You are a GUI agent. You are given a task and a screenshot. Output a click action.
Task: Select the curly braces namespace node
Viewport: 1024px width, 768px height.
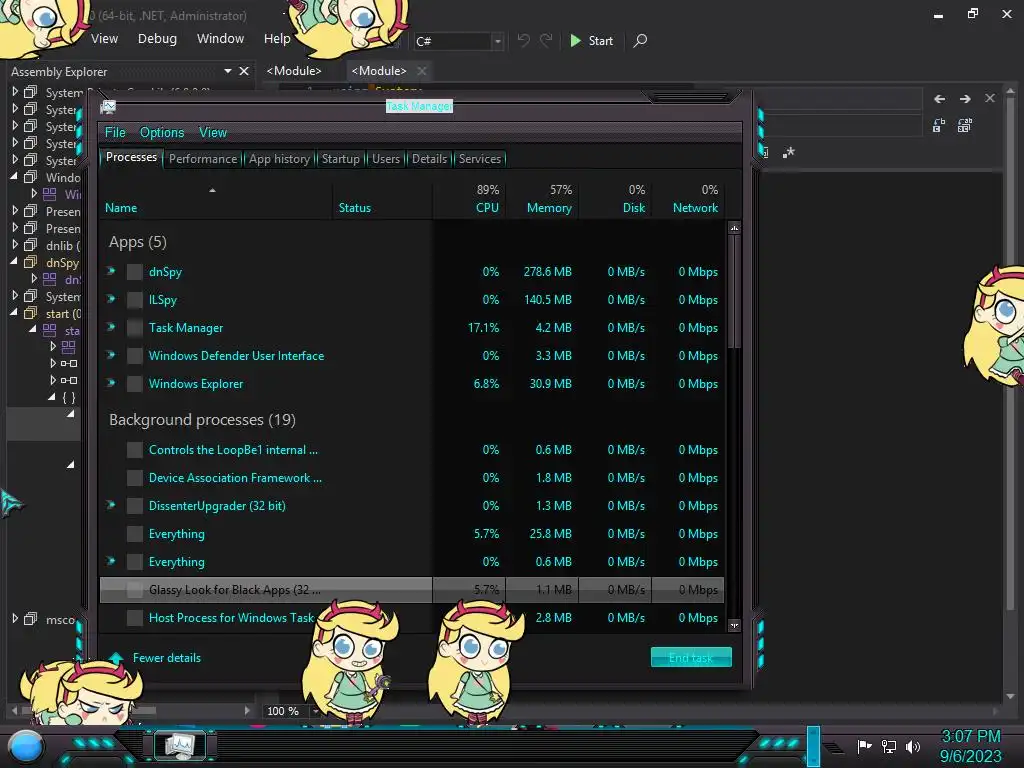point(69,397)
